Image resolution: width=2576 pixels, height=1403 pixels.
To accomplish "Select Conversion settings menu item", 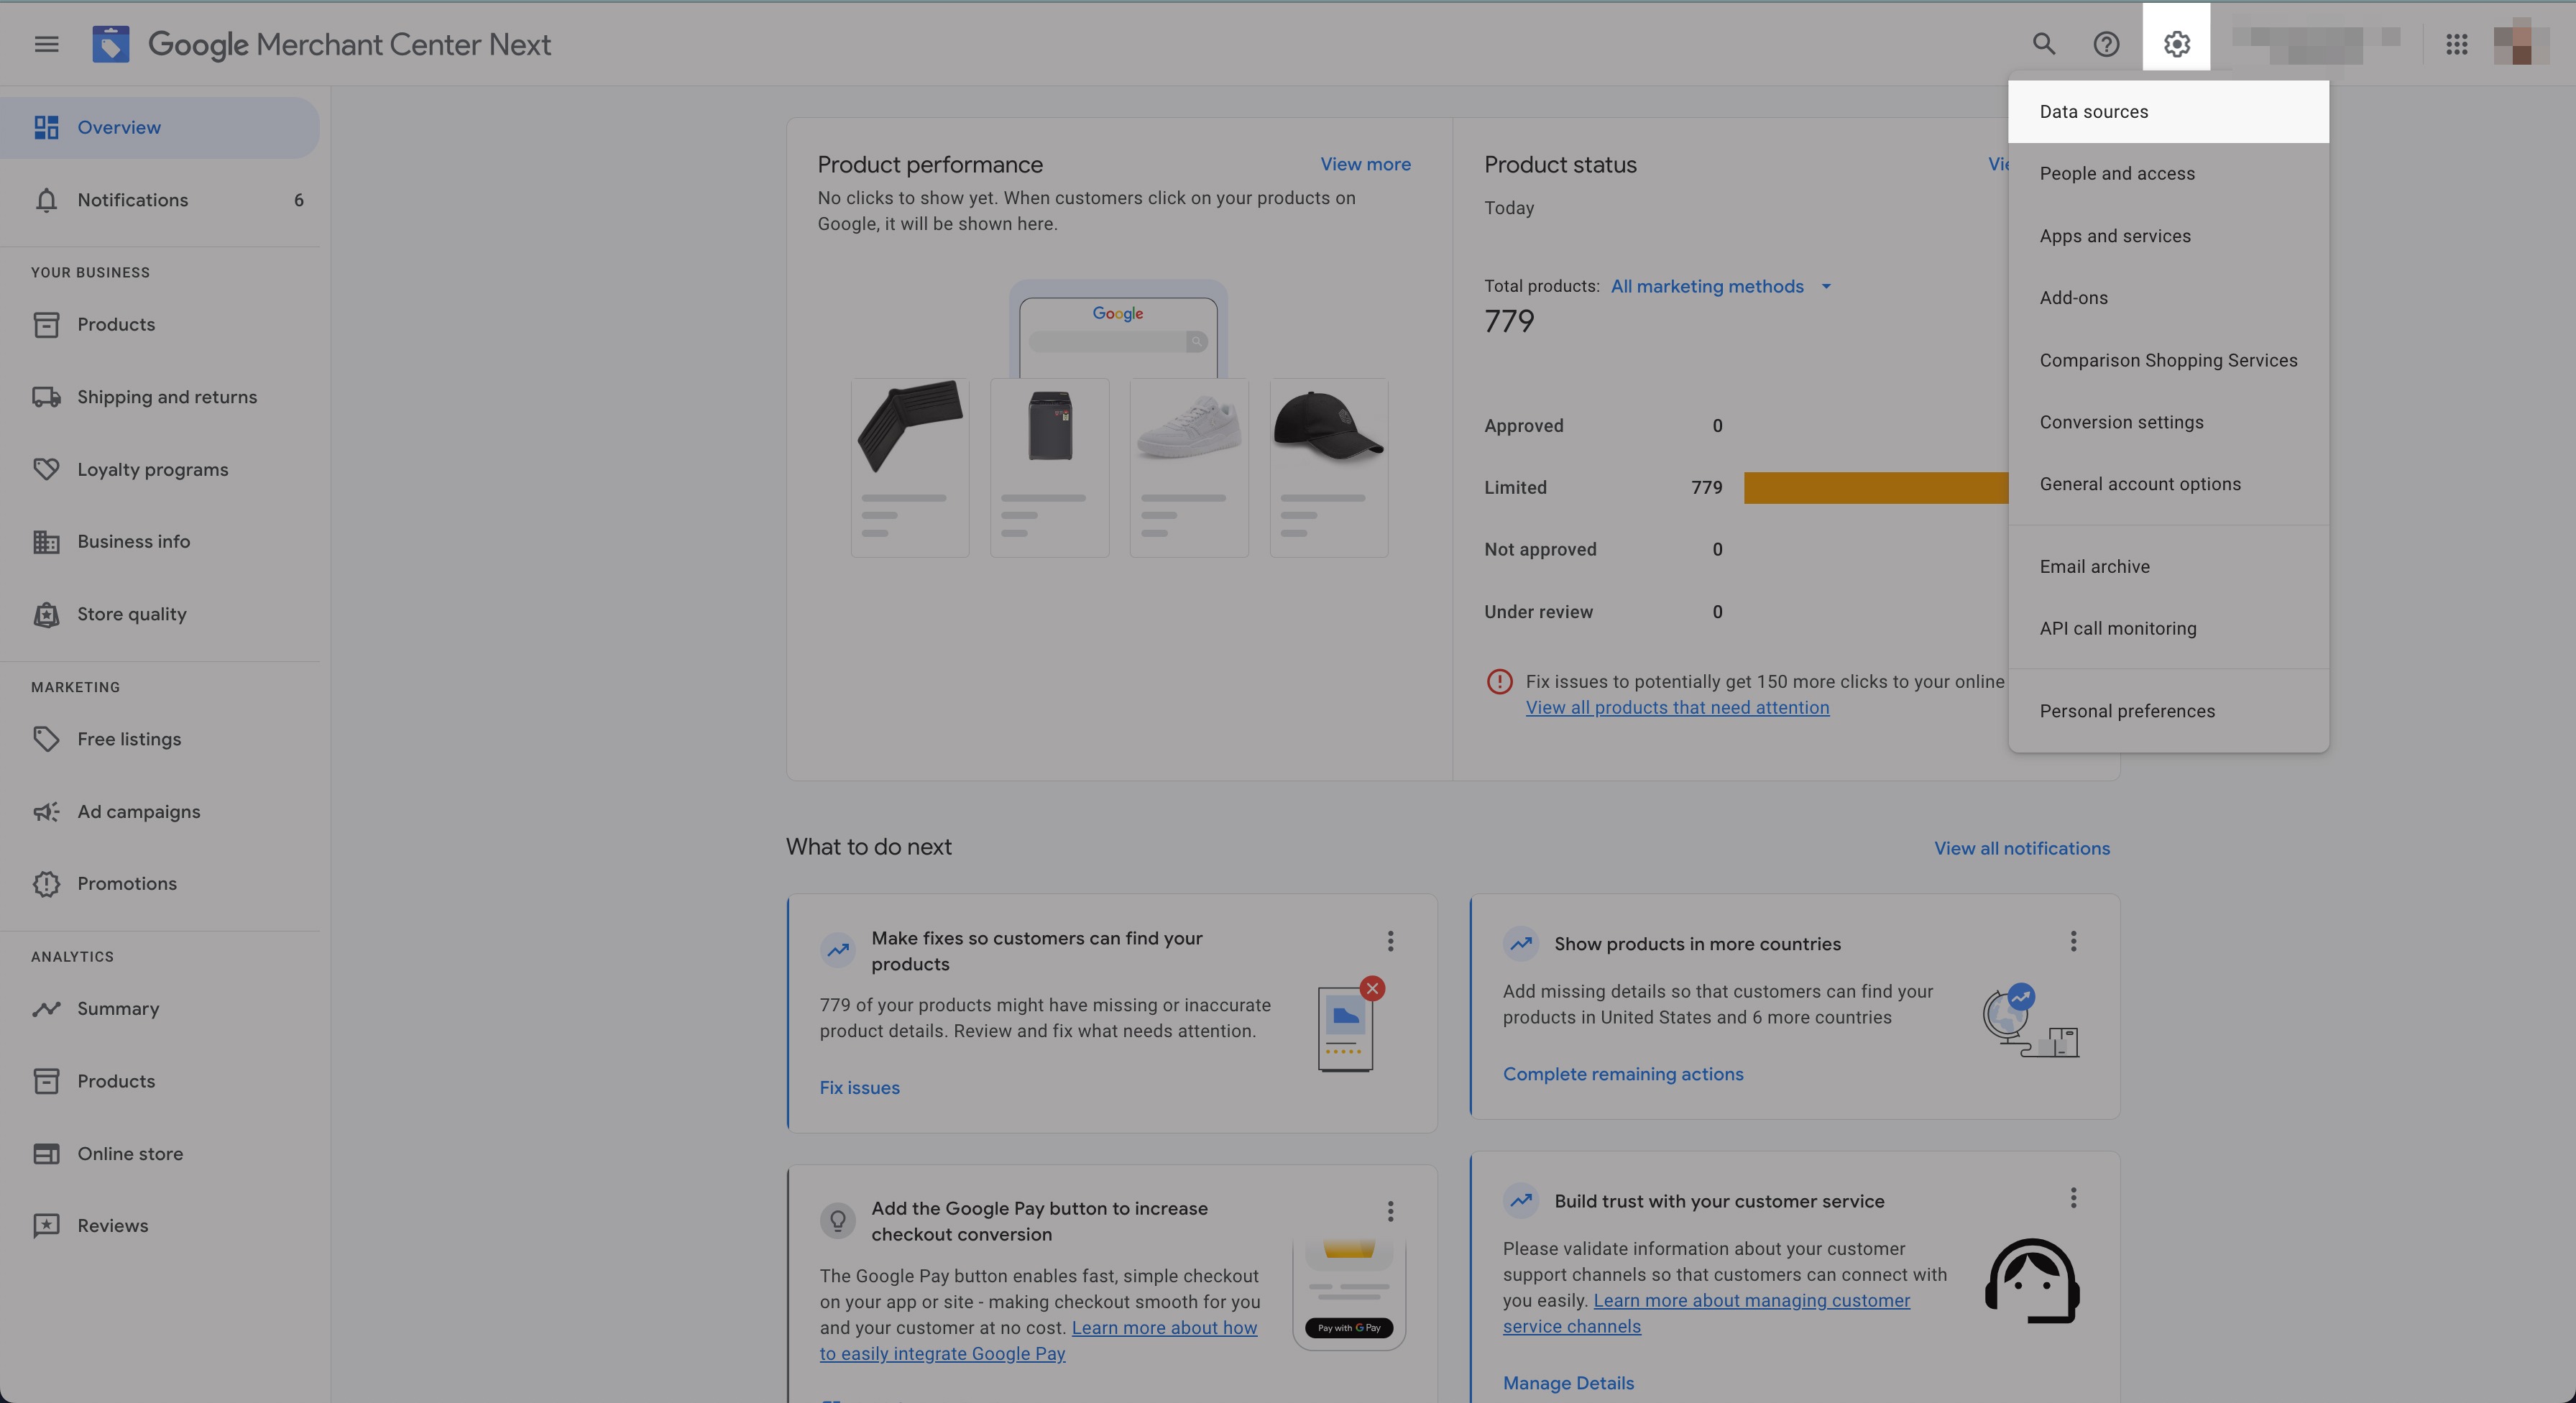I will (2168, 422).
